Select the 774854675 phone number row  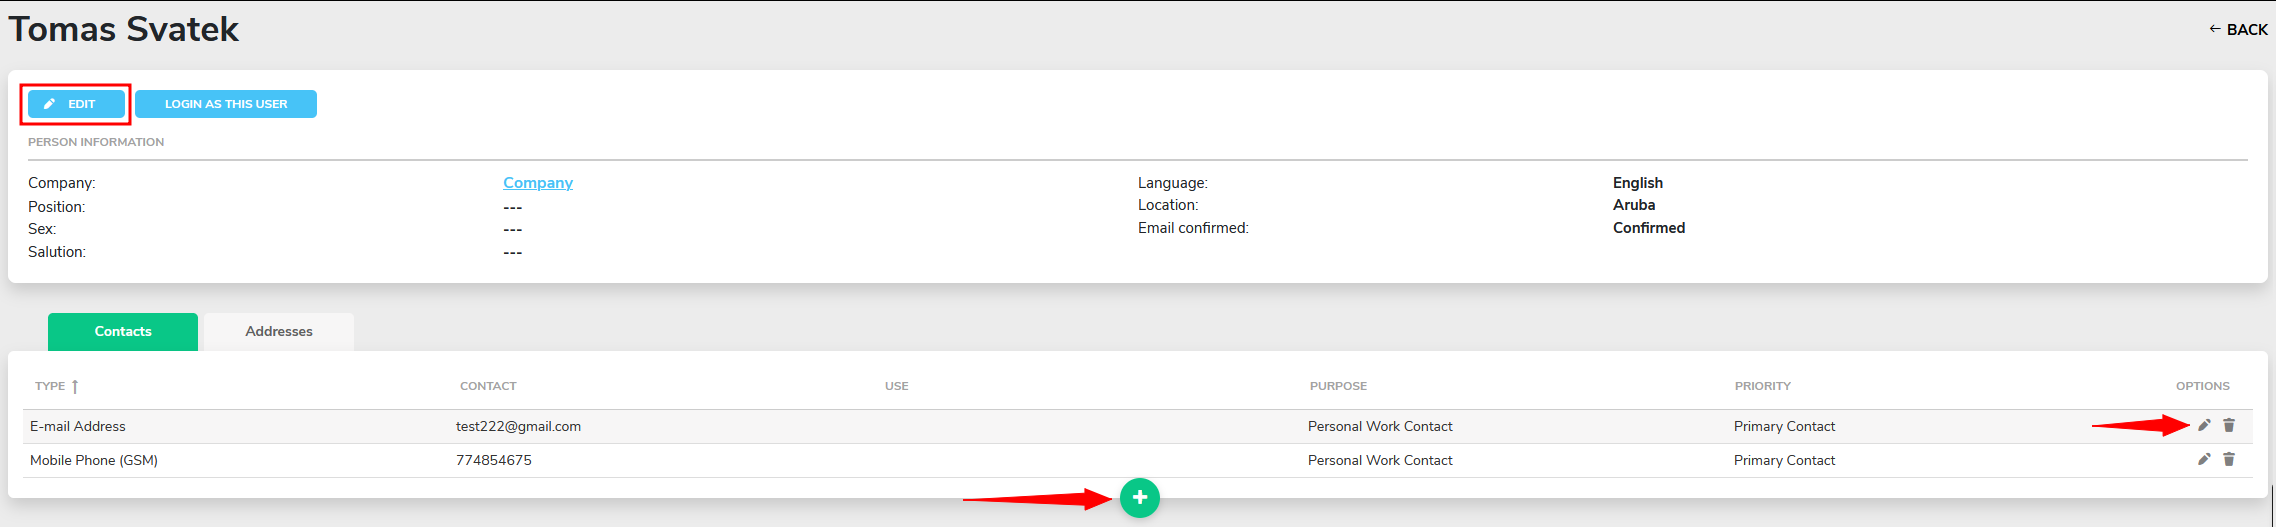click(1138, 460)
